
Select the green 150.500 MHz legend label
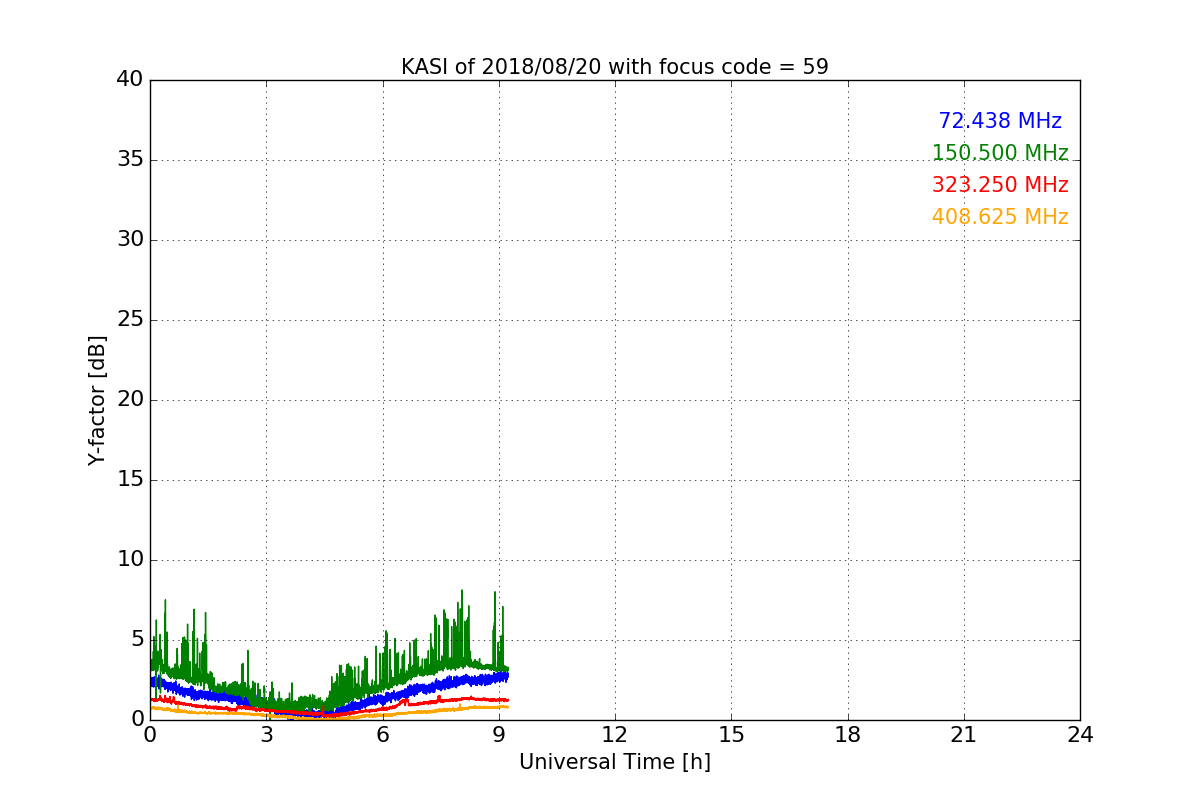coord(1000,153)
